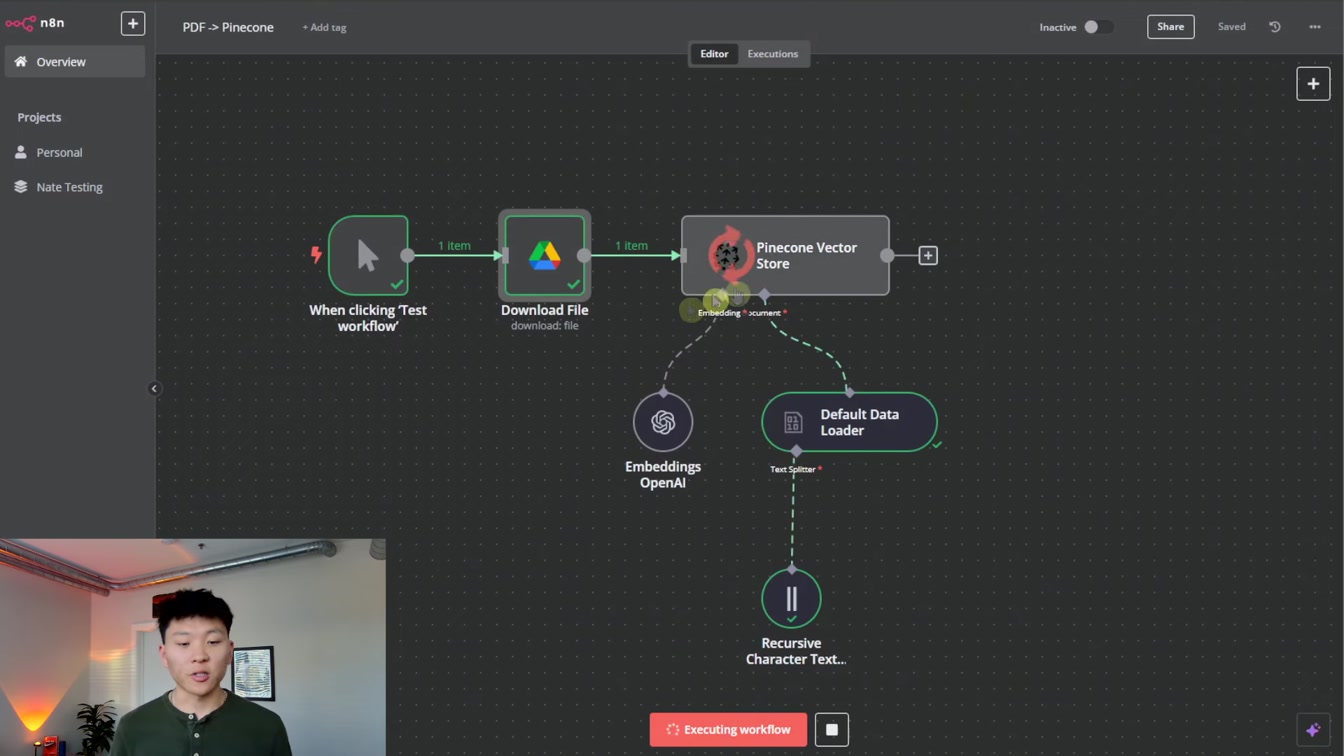Select the manual trigger node with cursor icon
The image size is (1344, 756).
coord(368,255)
